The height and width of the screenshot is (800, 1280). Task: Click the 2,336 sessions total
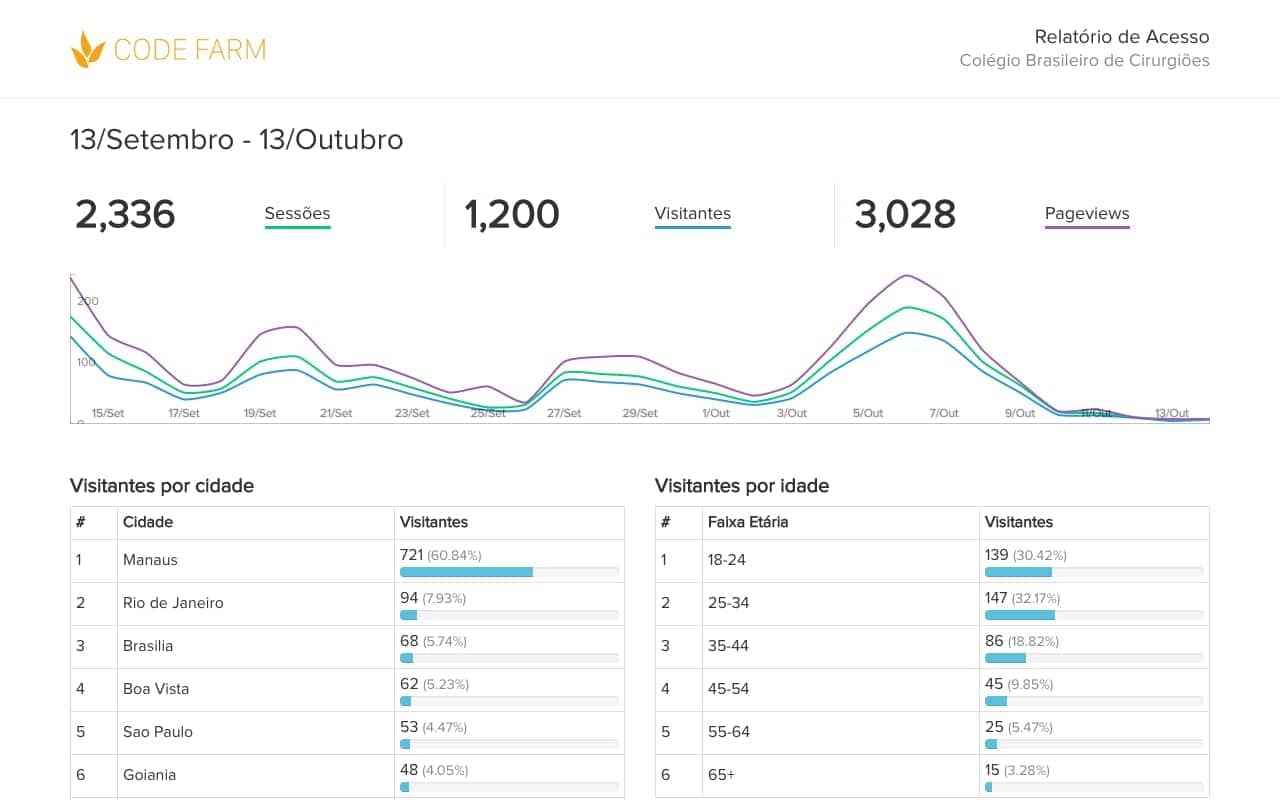125,214
